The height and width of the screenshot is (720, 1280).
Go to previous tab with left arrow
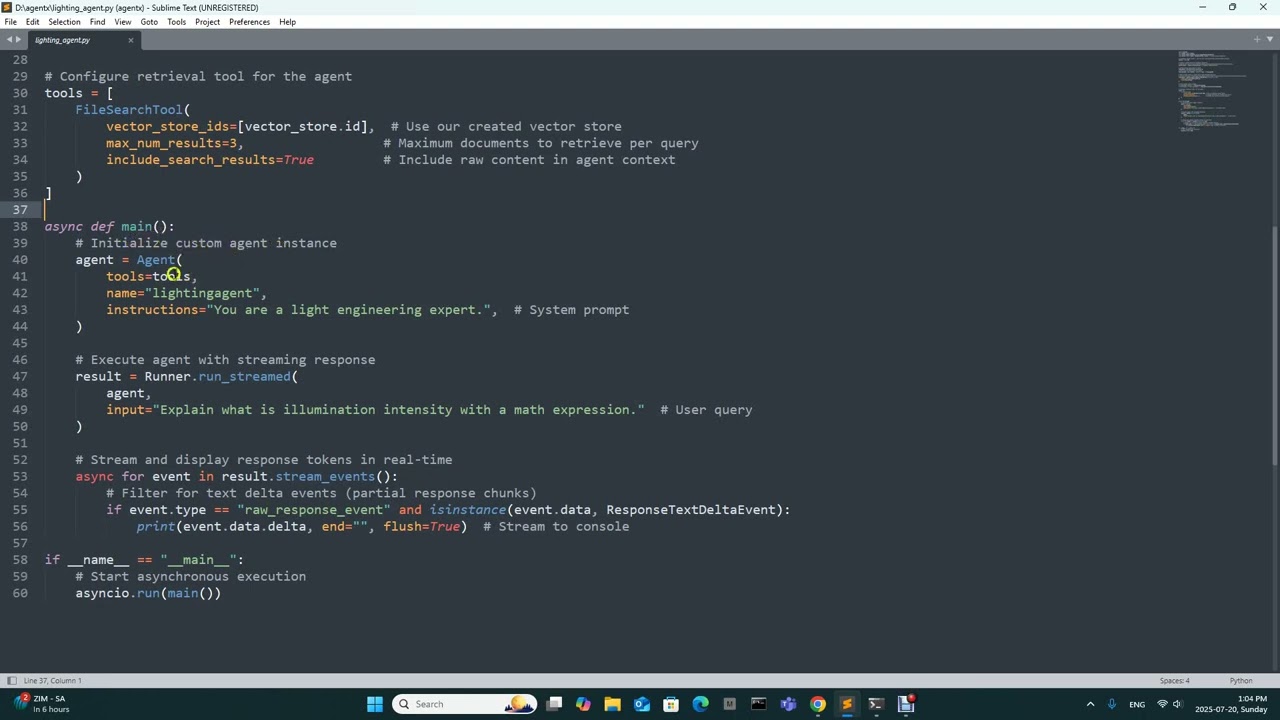[x=8, y=40]
